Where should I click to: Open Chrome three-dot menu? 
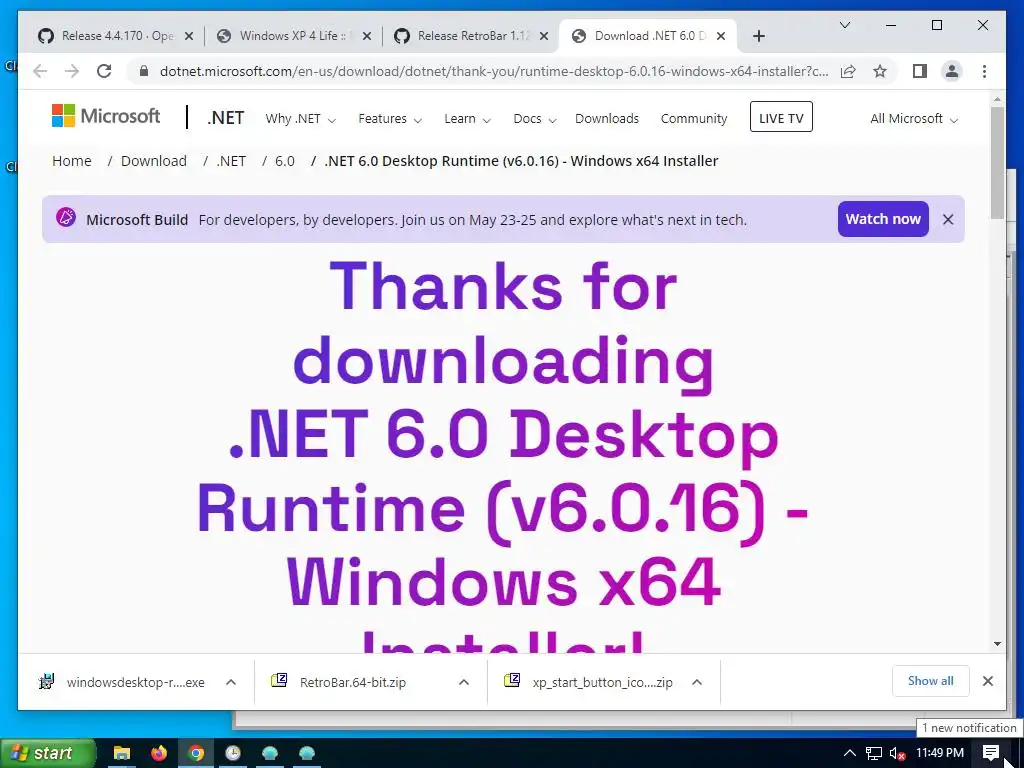[984, 71]
